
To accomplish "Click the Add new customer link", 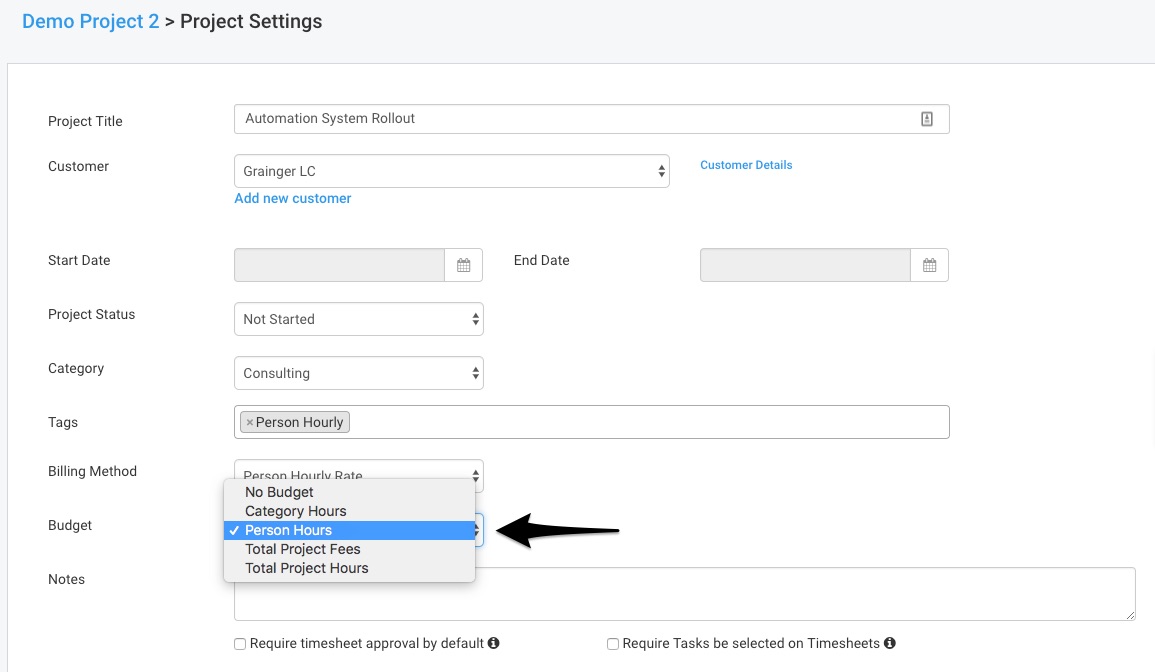I will [x=292, y=199].
